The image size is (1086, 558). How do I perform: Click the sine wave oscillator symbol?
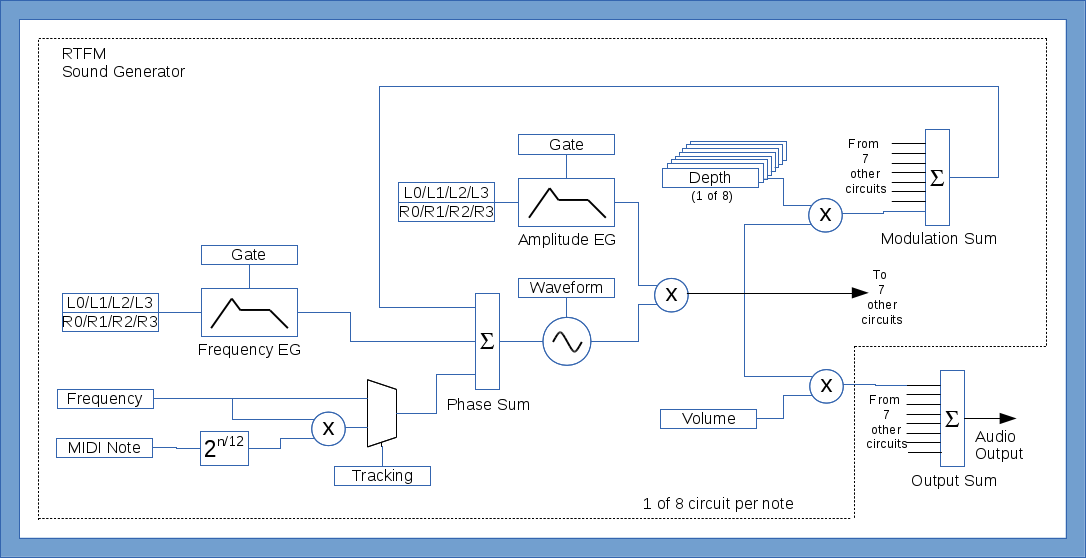click(x=566, y=342)
